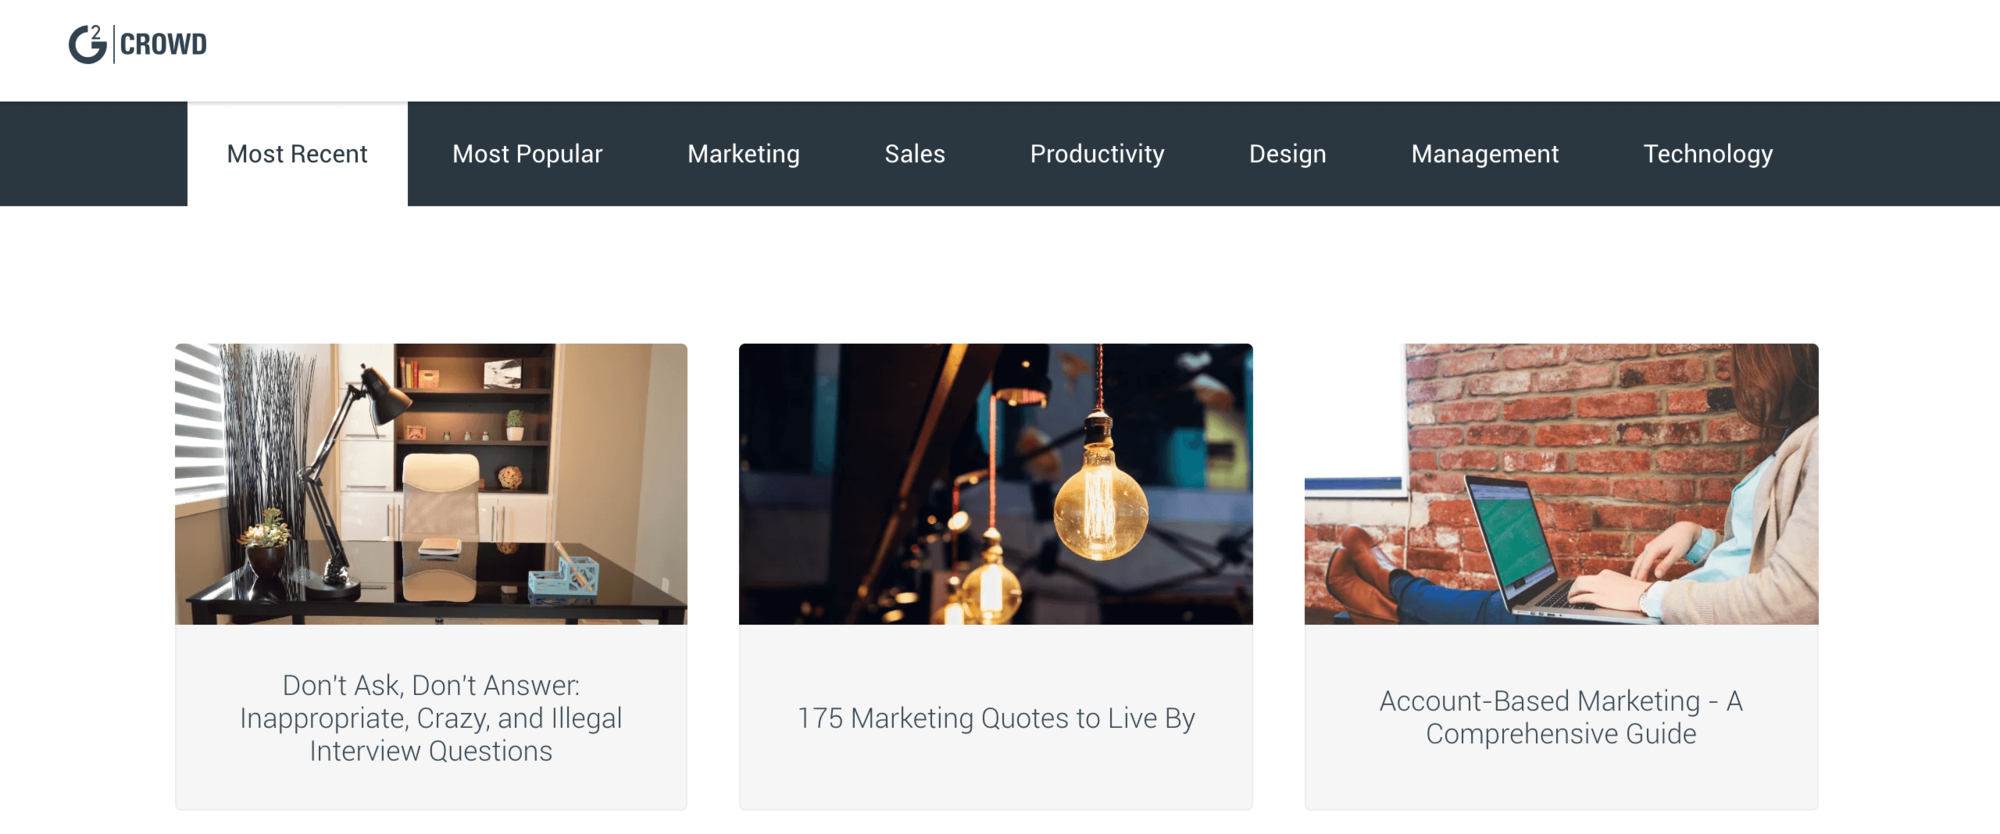Switch to the Technology tab
2000x834 pixels.
tap(1707, 153)
